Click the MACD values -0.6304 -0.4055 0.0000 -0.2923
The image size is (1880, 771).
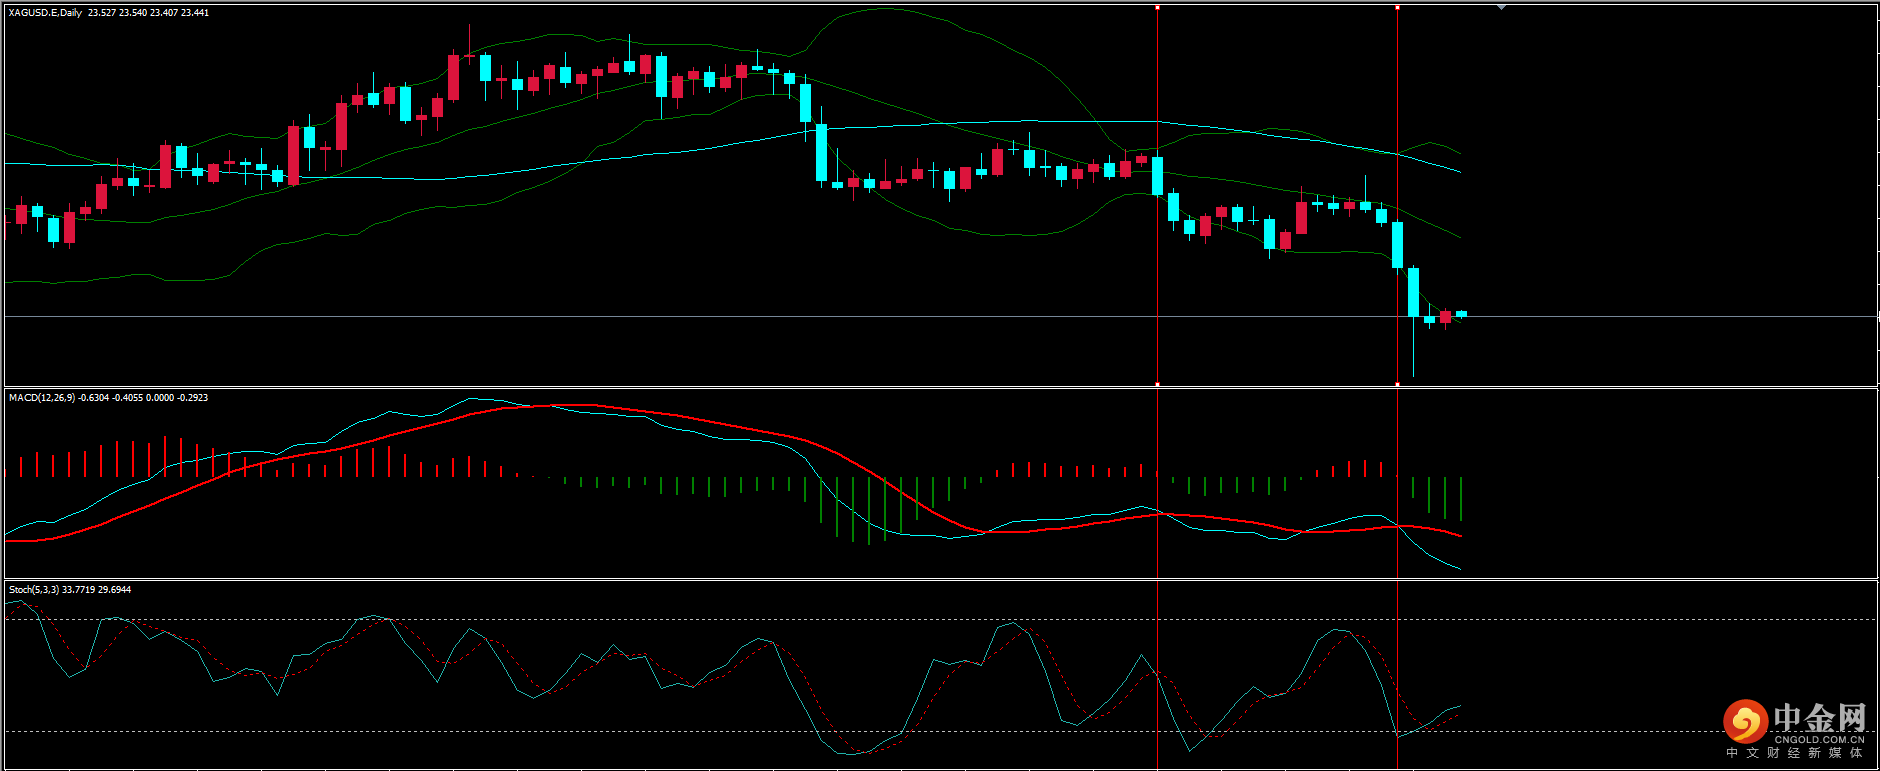coord(143,398)
